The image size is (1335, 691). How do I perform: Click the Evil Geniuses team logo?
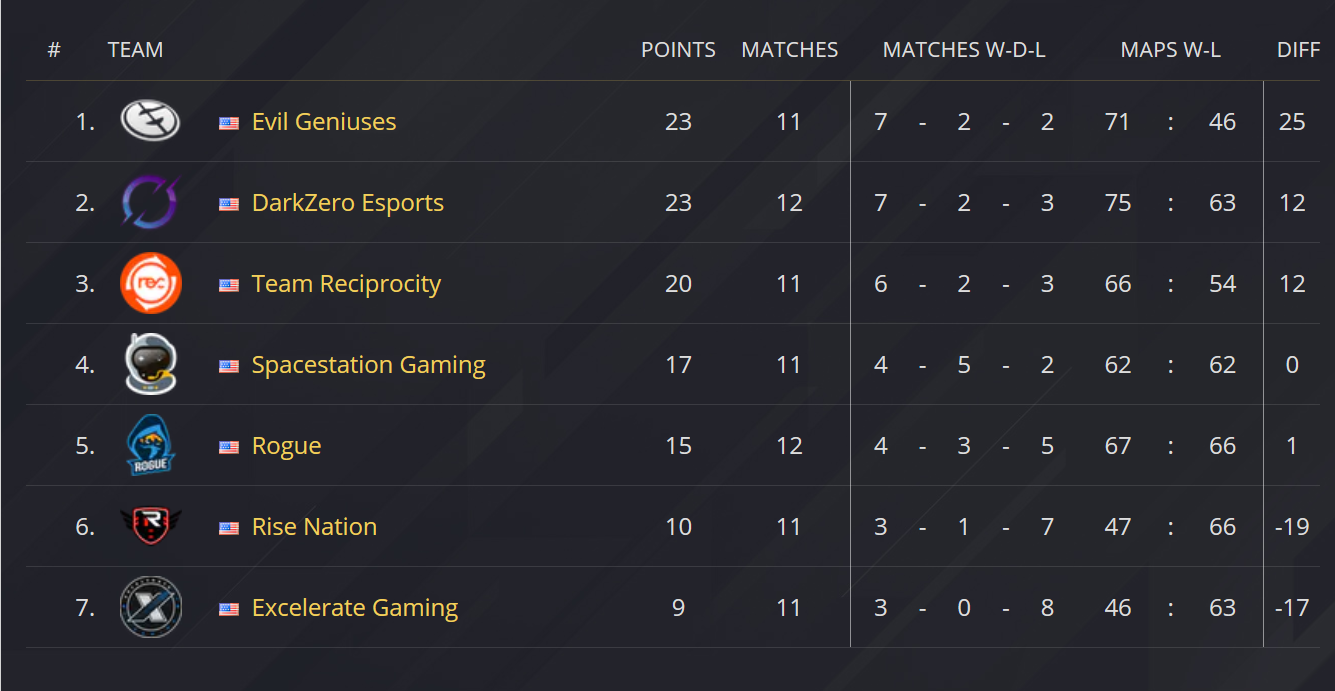click(150, 122)
